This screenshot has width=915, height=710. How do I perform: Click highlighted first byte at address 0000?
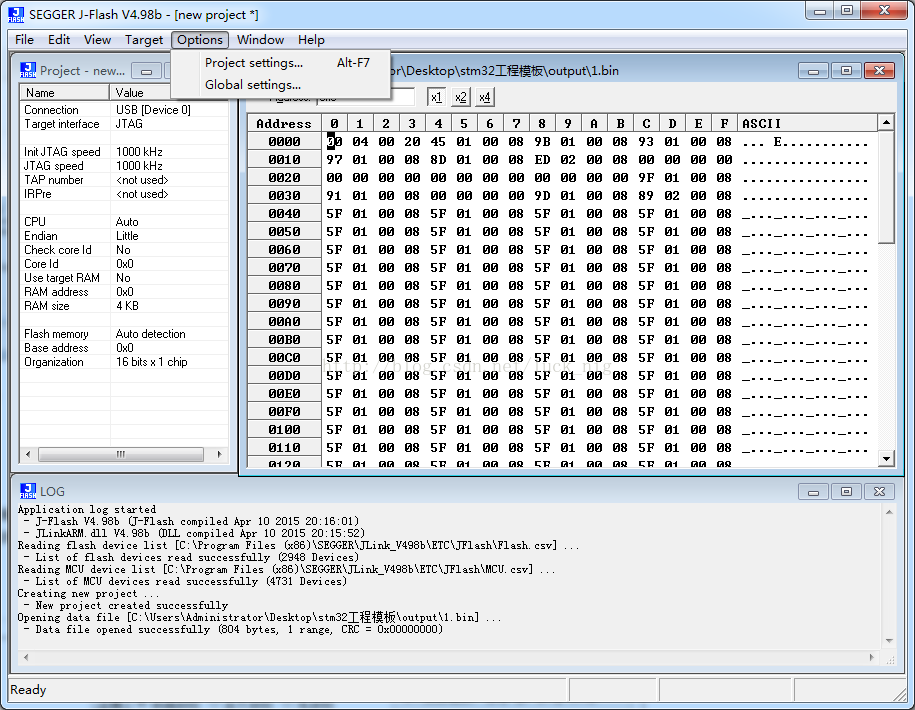pyautogui.click(x=334, y=142)
